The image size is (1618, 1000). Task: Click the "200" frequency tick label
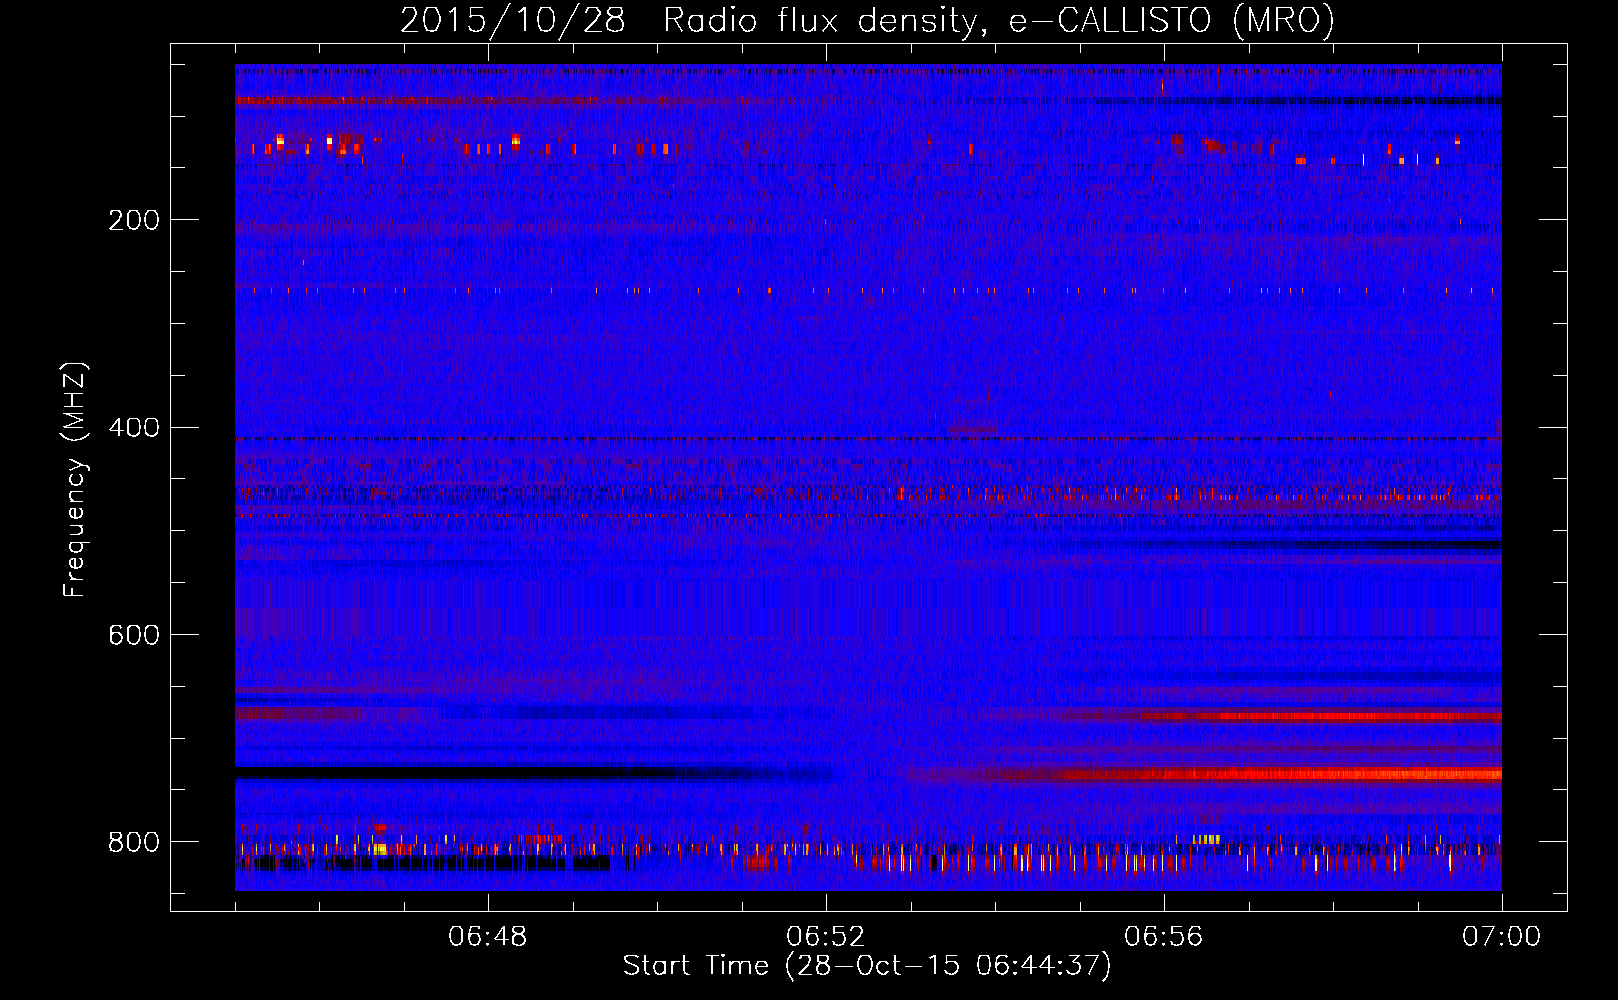[133, 220]
